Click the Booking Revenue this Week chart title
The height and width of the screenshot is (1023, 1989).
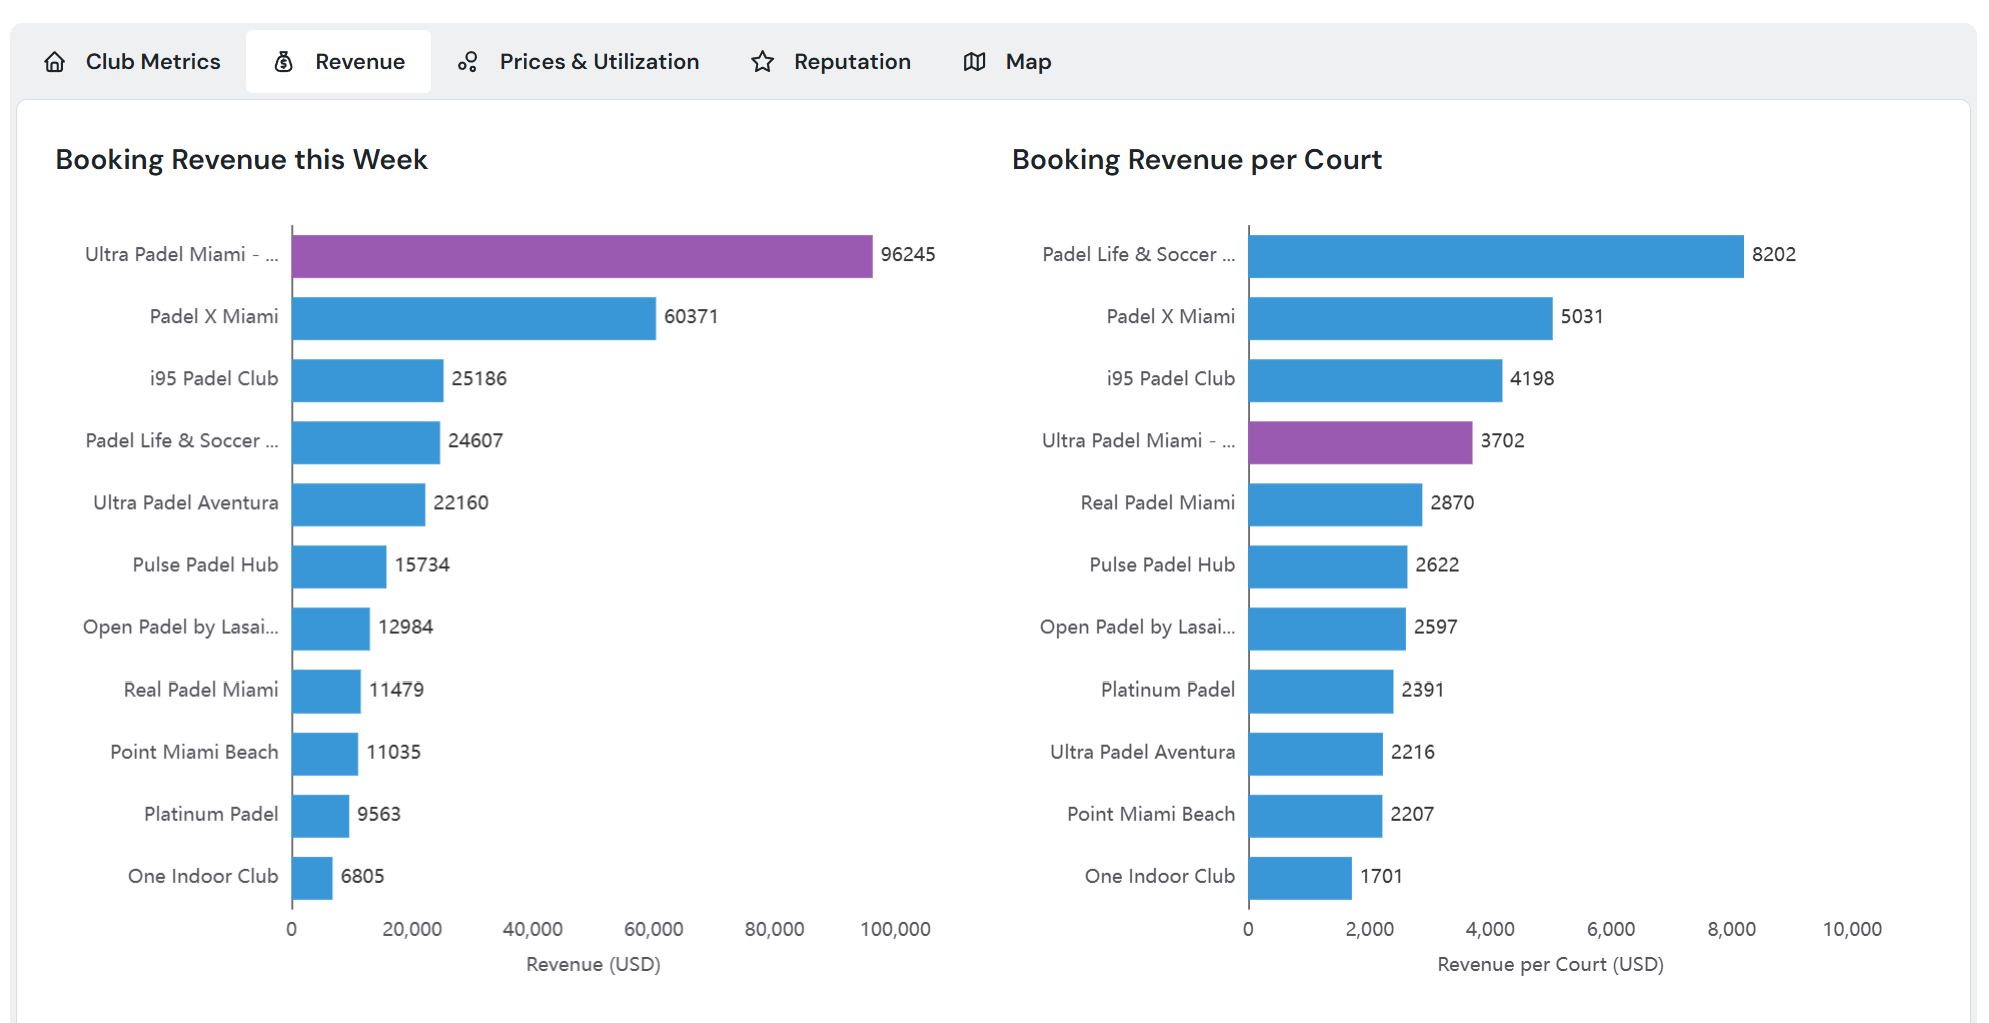242,159
